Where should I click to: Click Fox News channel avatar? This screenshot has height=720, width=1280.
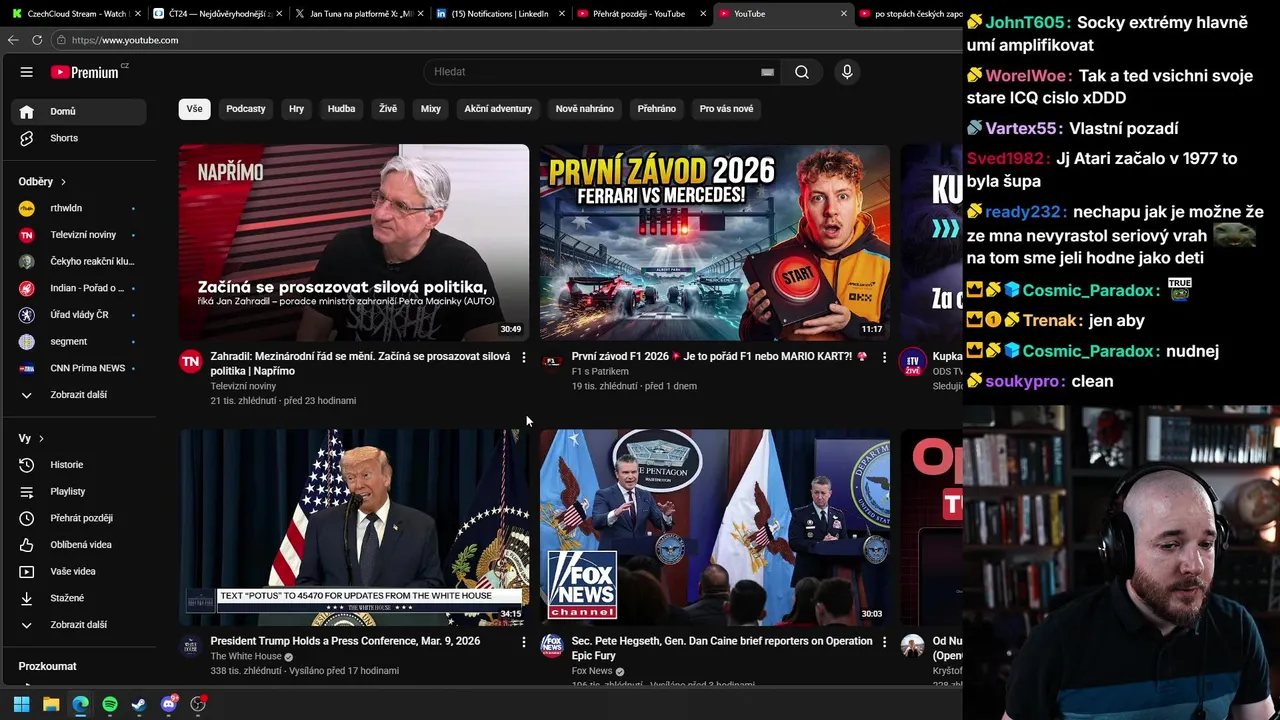(x=552, y=646)
